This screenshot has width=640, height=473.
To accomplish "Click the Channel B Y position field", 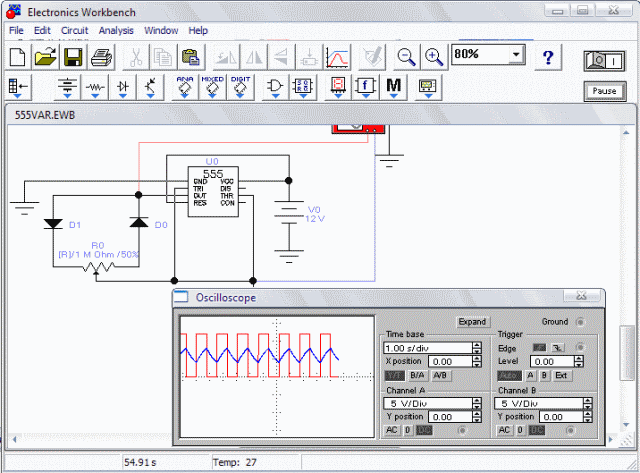I will [561, 417].
